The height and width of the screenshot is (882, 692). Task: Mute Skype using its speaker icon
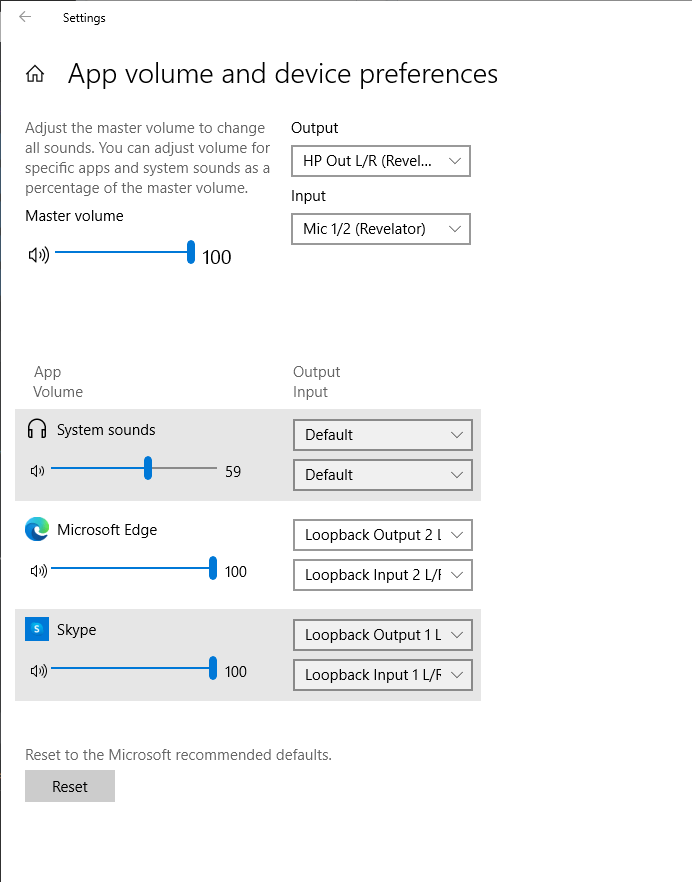pos(38,668)
